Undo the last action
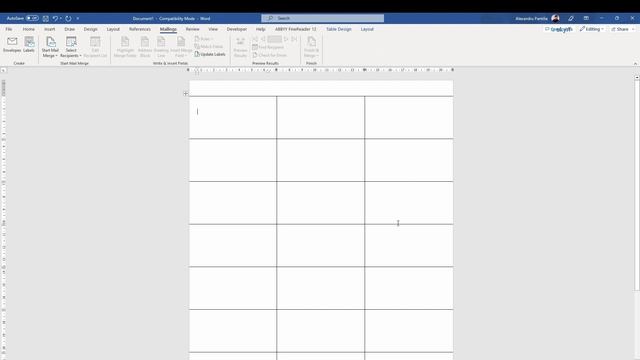The width and height of the screenshot is (640, 360). [55, 18]
